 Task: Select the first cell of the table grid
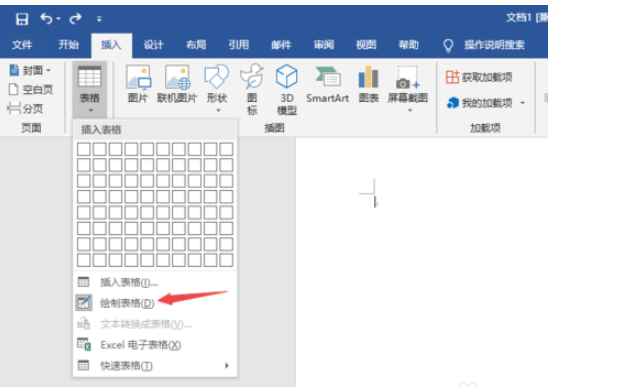point(84,149)
